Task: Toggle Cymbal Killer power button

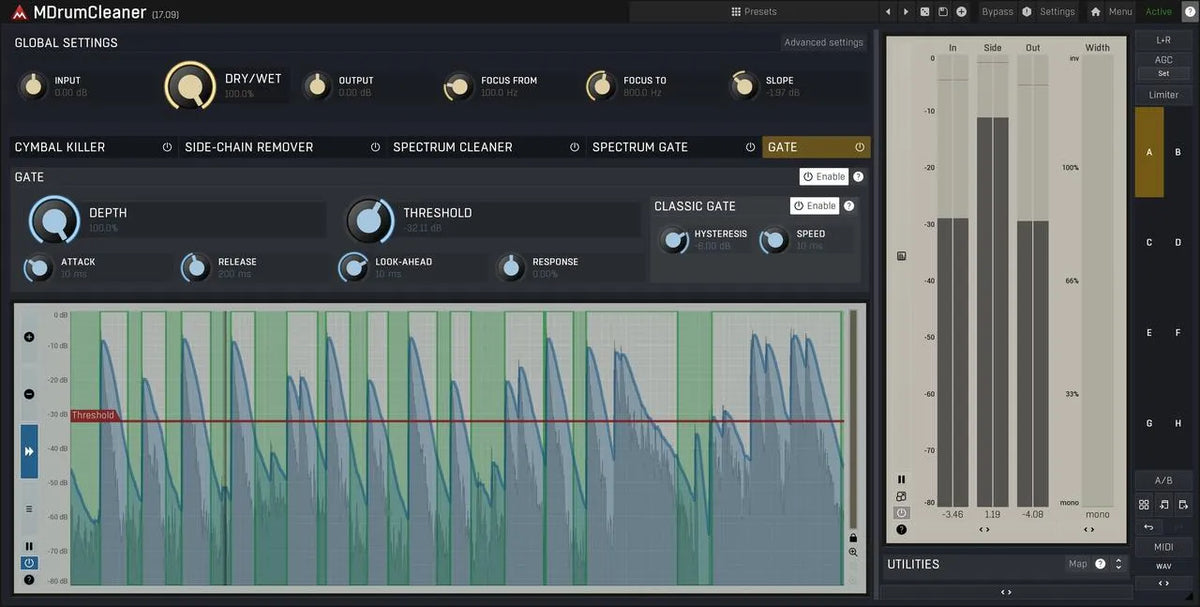Action: [167, 147]
